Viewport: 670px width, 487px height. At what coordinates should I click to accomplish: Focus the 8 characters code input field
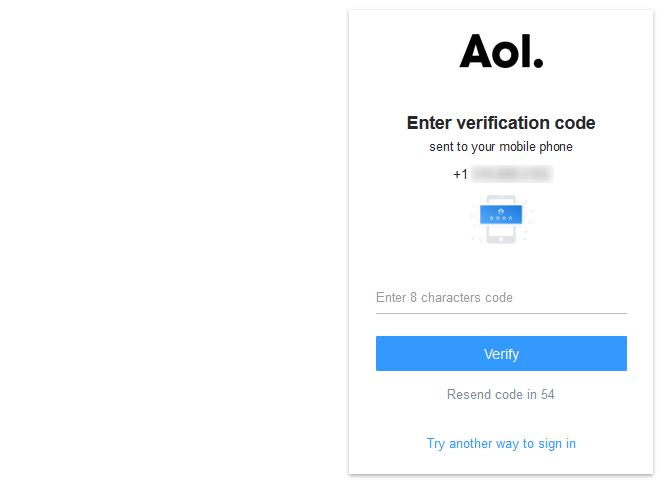coord(501,298)
